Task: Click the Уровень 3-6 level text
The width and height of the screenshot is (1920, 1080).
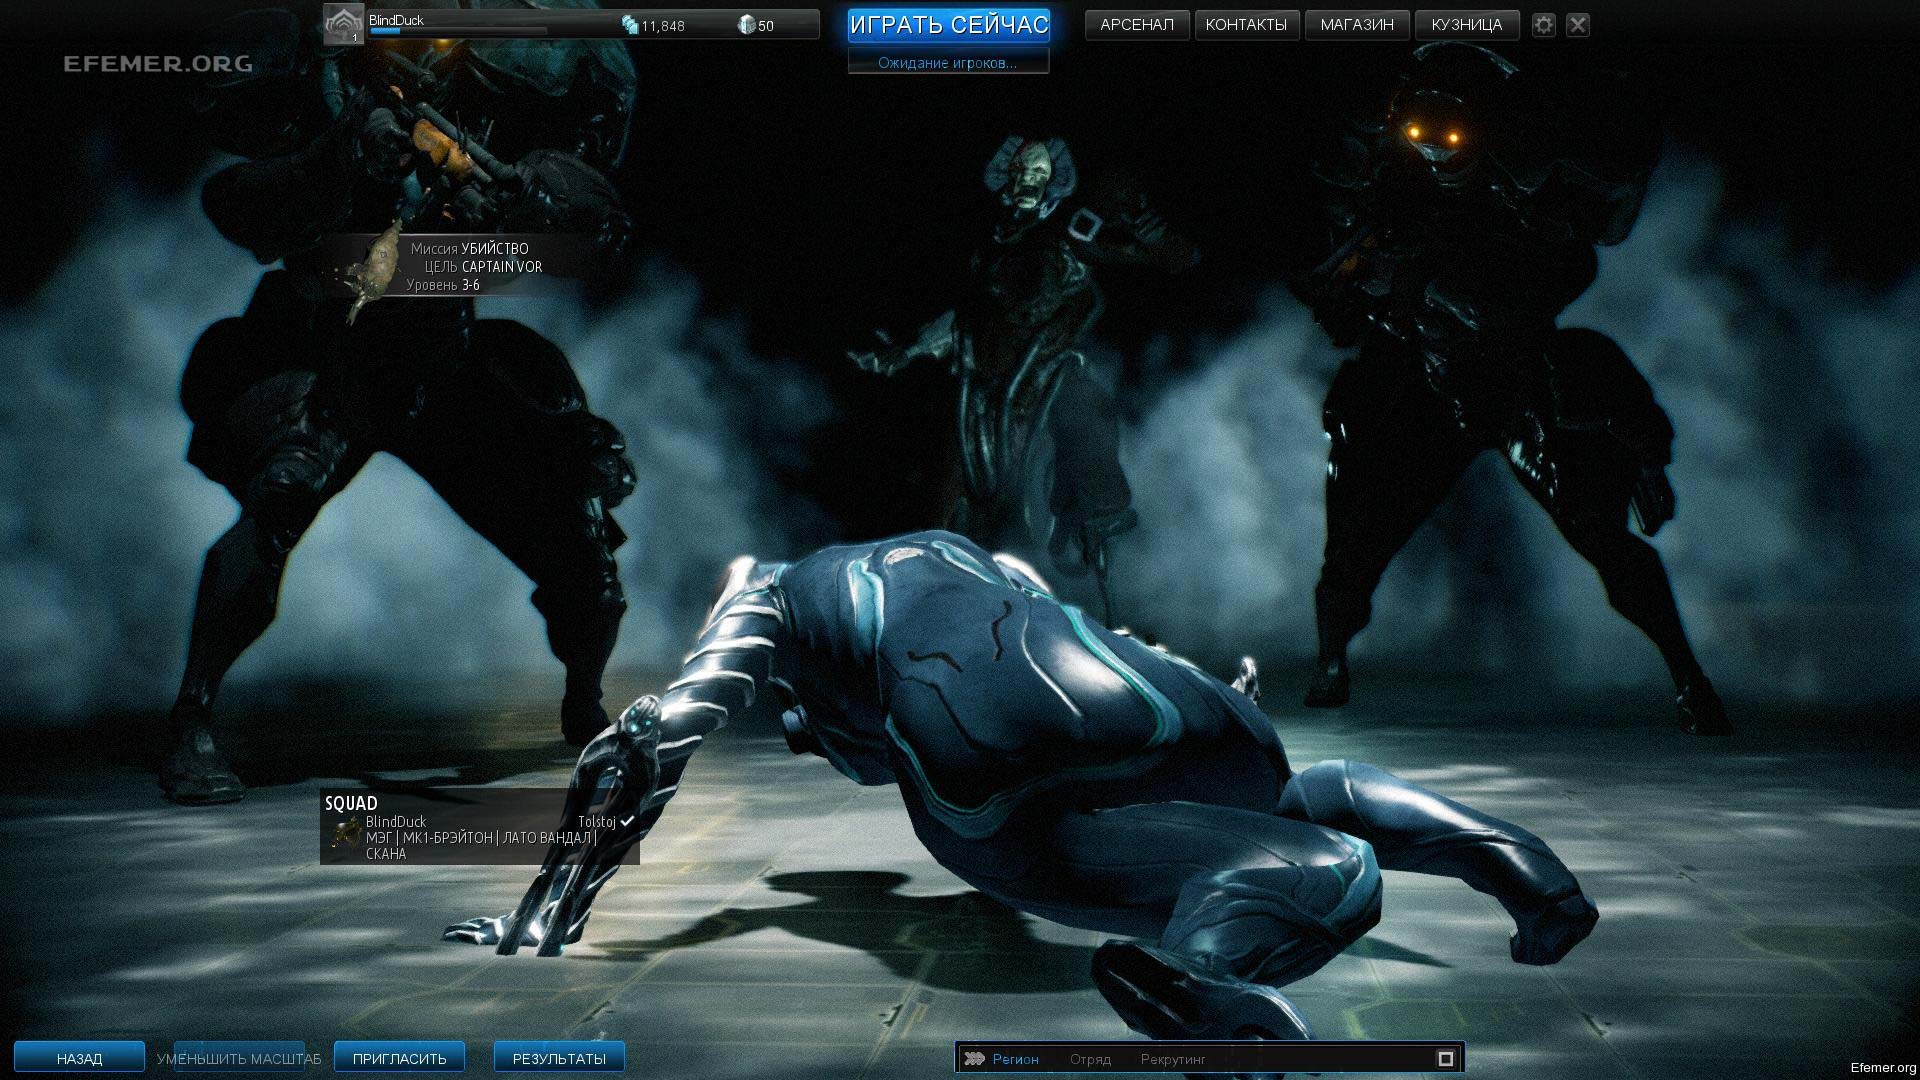Action: pos(443,284)
